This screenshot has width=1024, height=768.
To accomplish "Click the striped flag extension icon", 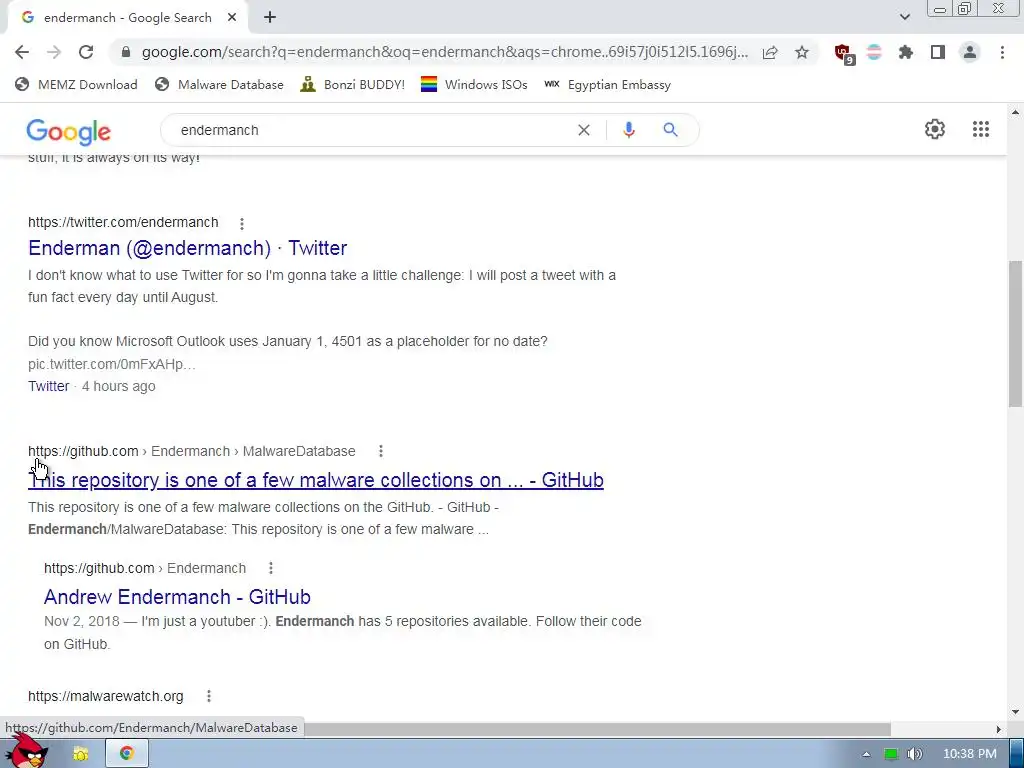I will point(874,52).
